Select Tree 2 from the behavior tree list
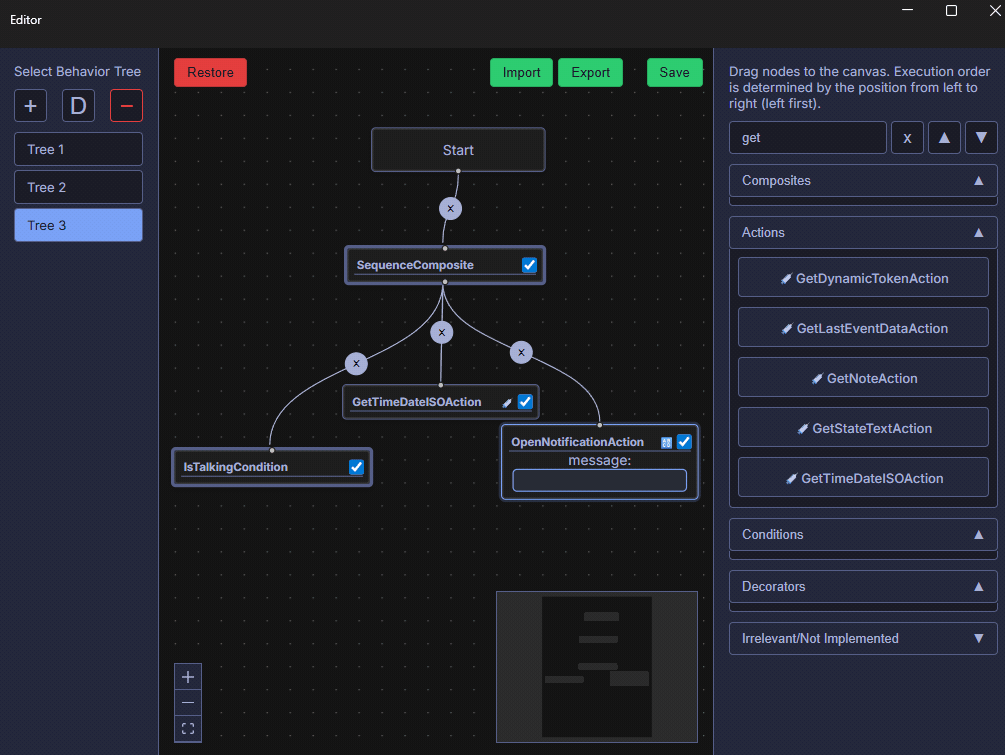1005x755 pixels. (78, 187)
